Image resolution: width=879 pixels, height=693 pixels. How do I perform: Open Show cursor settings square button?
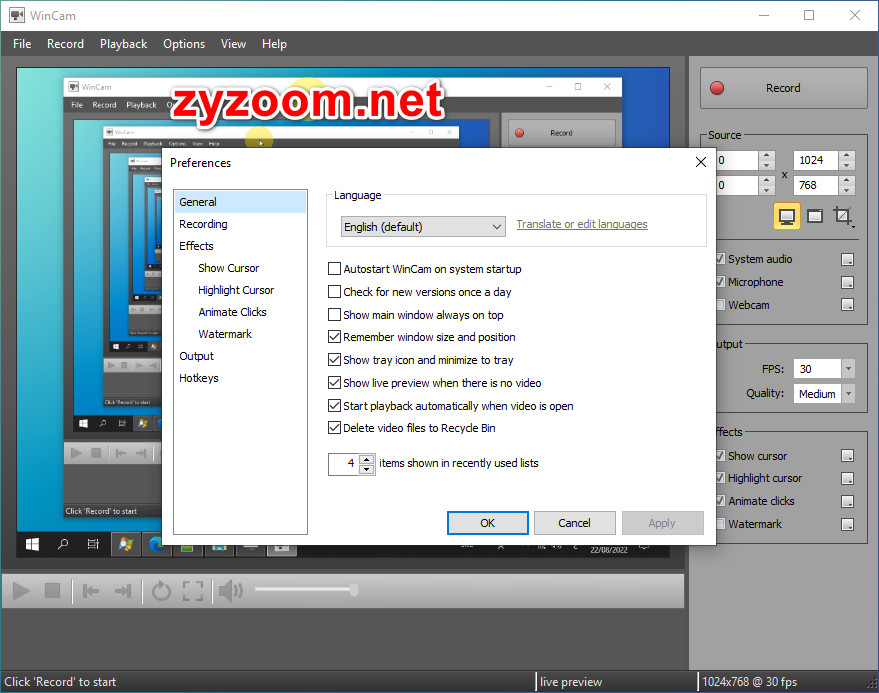click(x=848, y=456)
